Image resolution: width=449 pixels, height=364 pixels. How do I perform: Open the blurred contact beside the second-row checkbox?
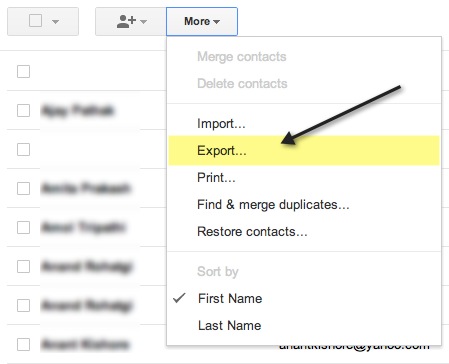click(77, 111)
